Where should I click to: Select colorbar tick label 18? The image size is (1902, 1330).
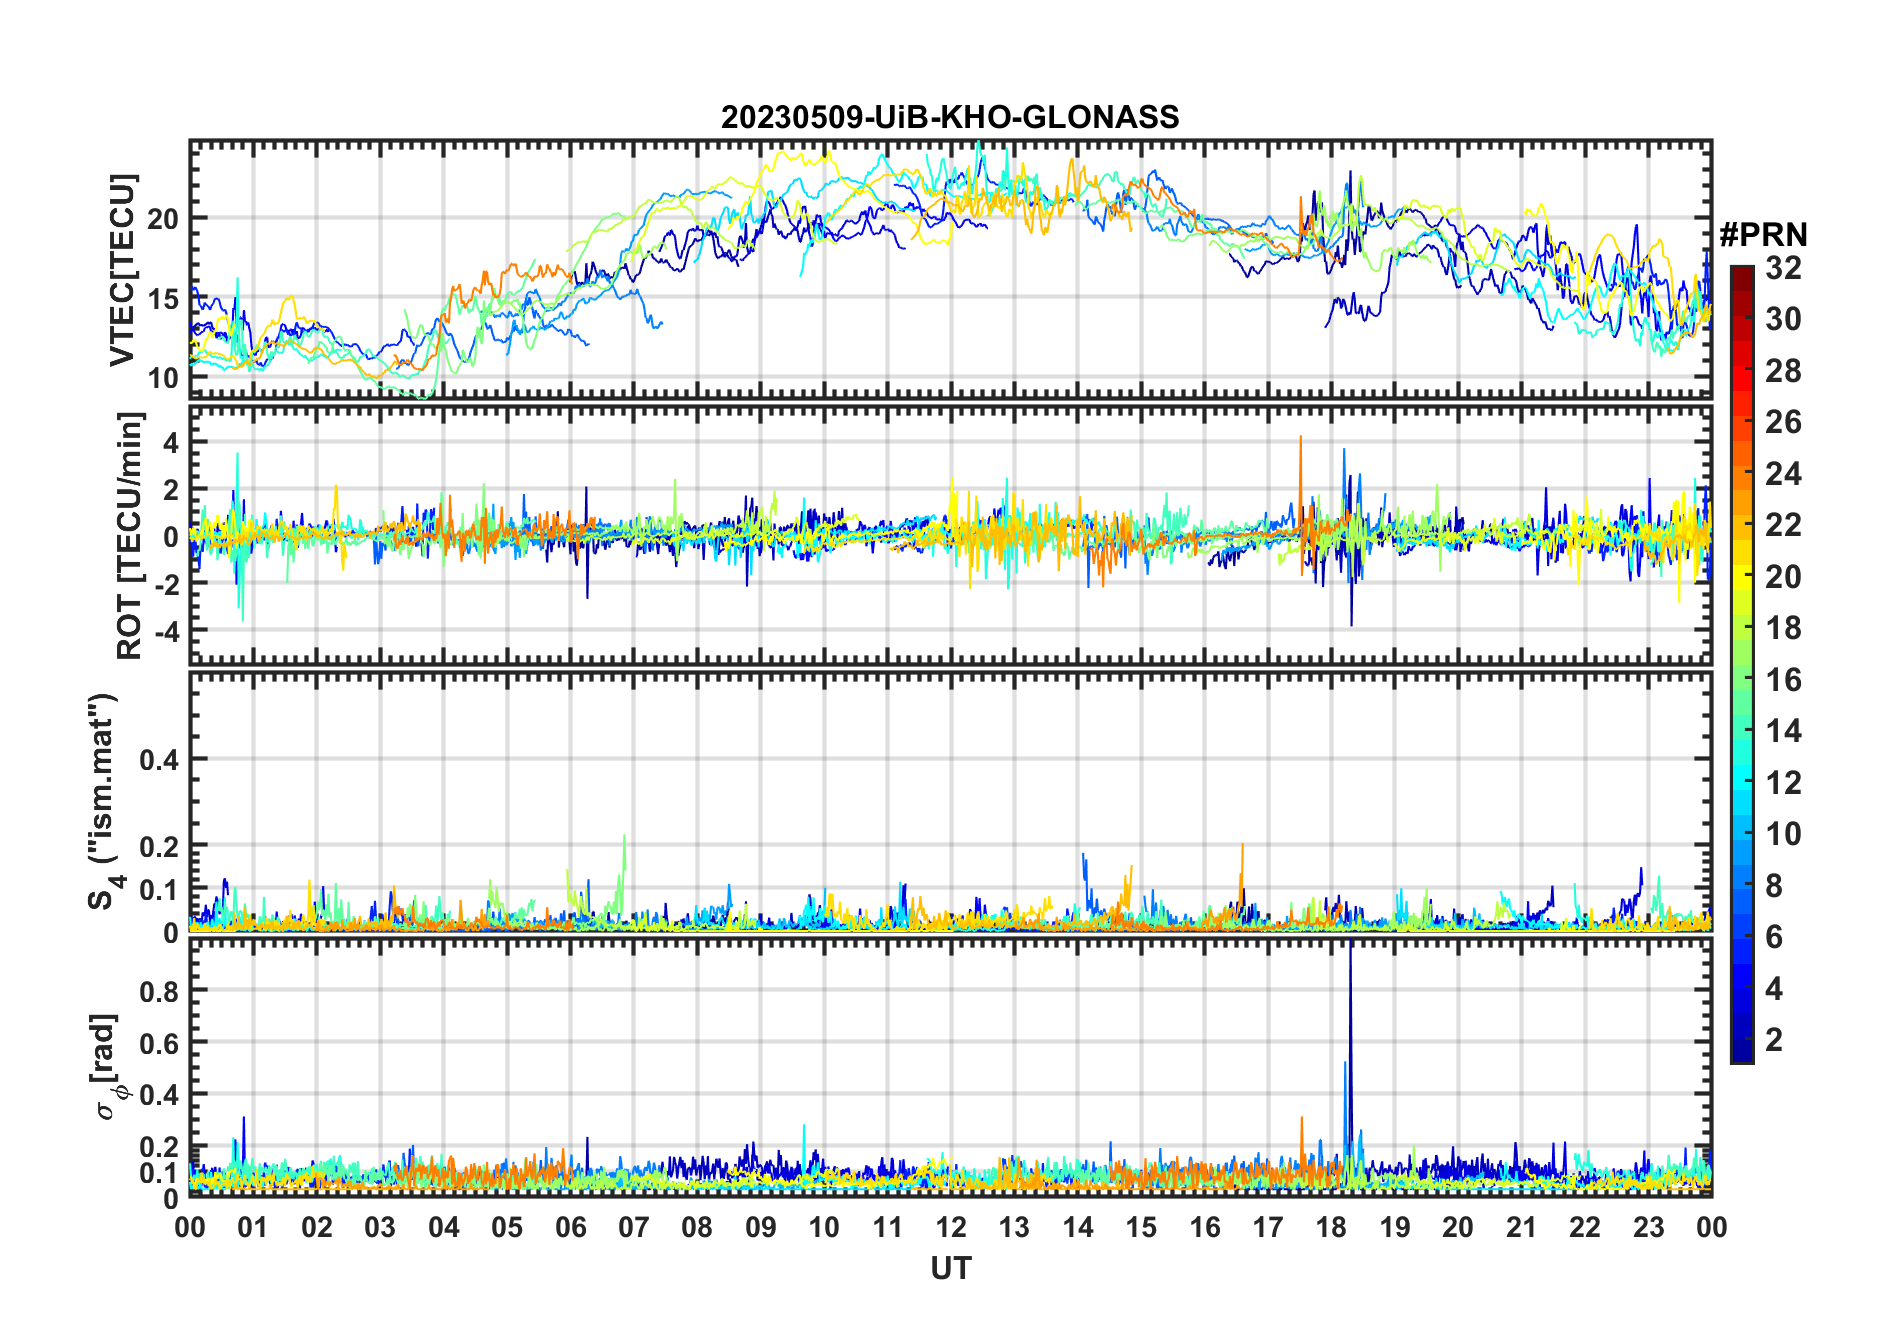click(x=1783, y=628)
